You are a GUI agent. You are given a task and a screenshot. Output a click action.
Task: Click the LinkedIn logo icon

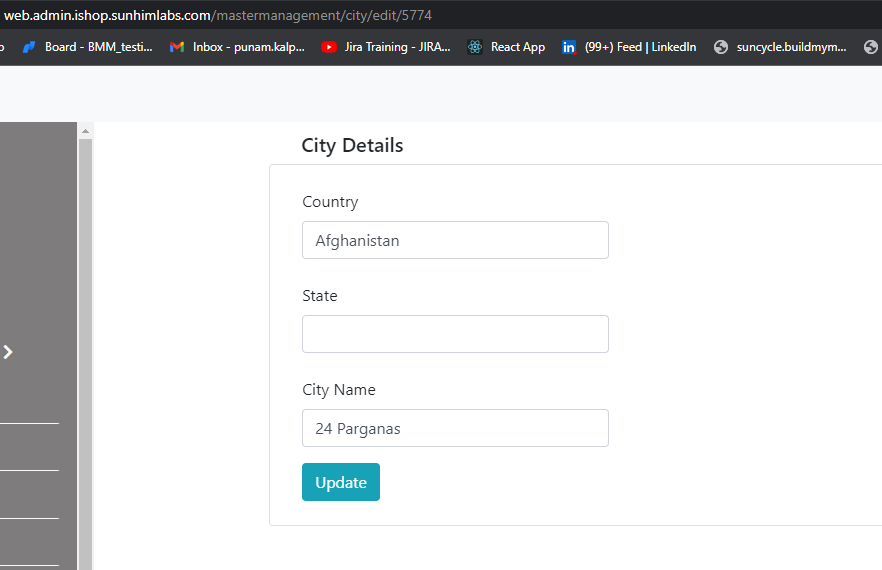(x=569, y=47)
